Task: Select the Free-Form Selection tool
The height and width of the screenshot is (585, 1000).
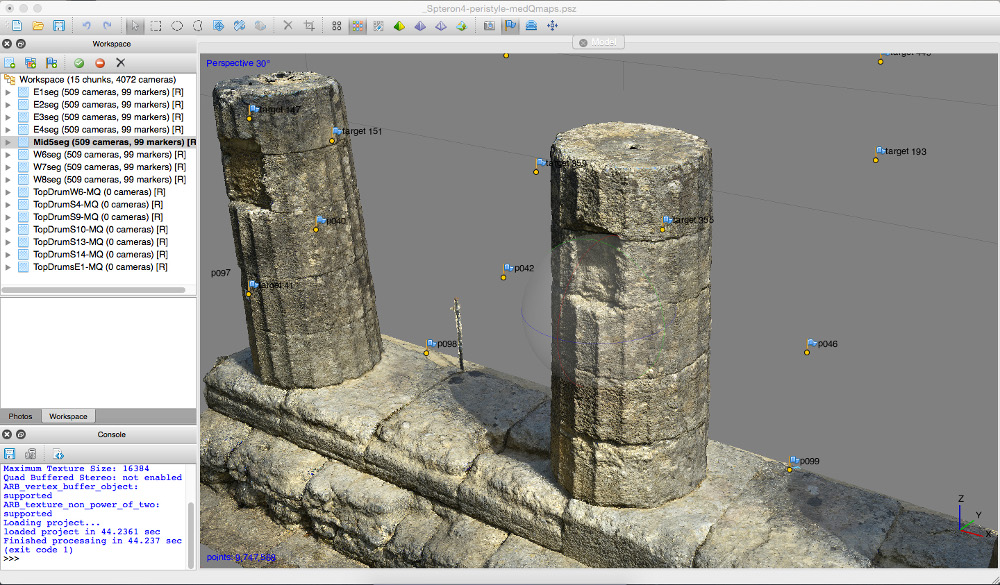Action: coord(196,27)
